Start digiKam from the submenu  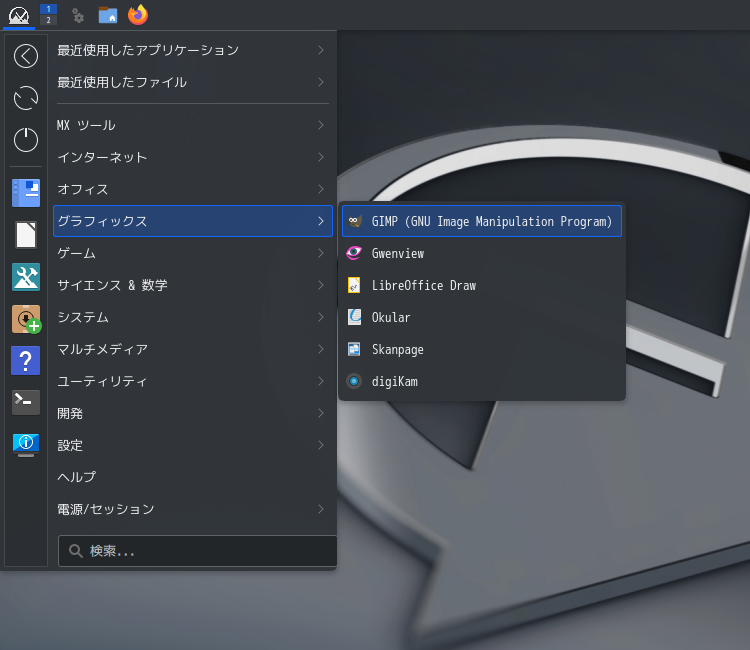(482, 381)
